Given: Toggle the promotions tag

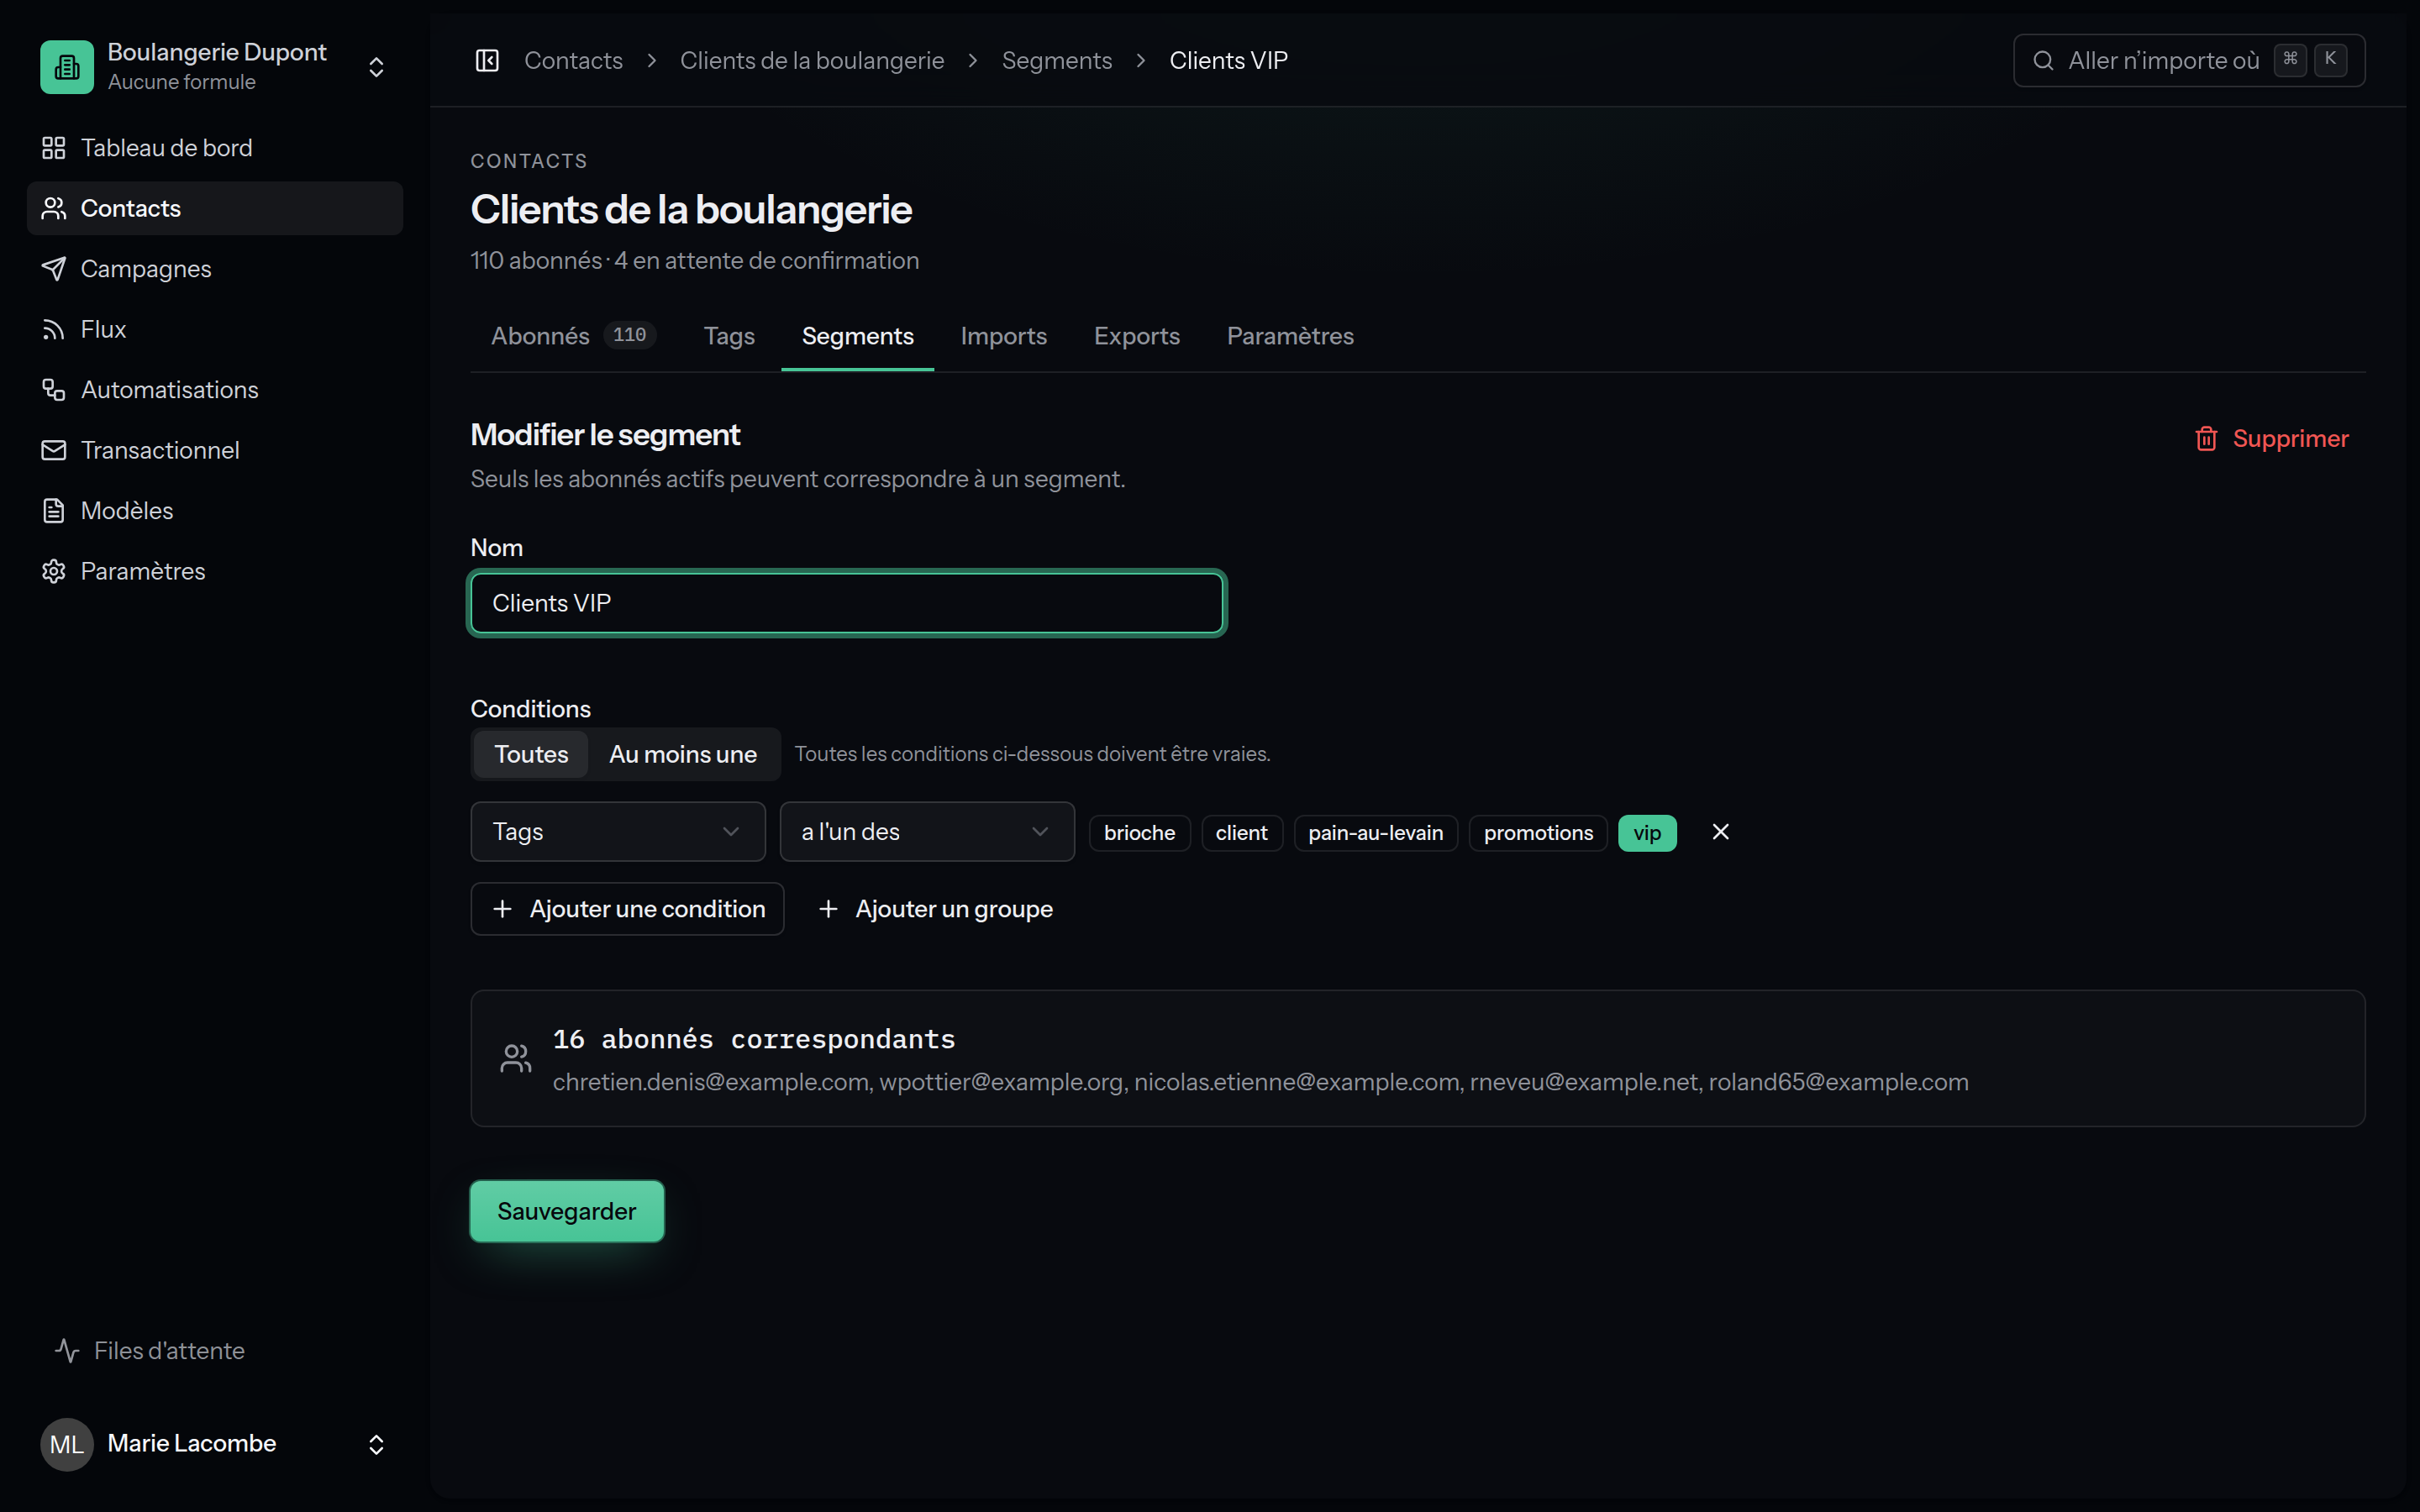Looking at the screenshot, I should [1537, 833].
